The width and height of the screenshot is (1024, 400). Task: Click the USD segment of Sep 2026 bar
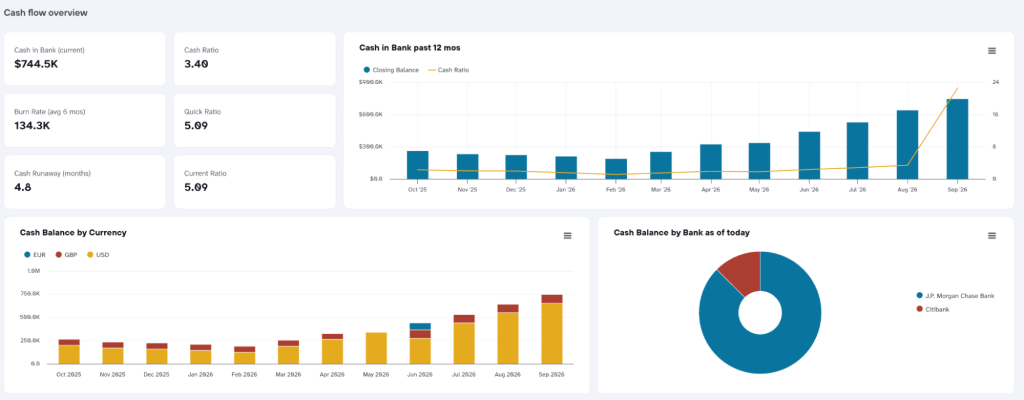[x=552, y=333]
